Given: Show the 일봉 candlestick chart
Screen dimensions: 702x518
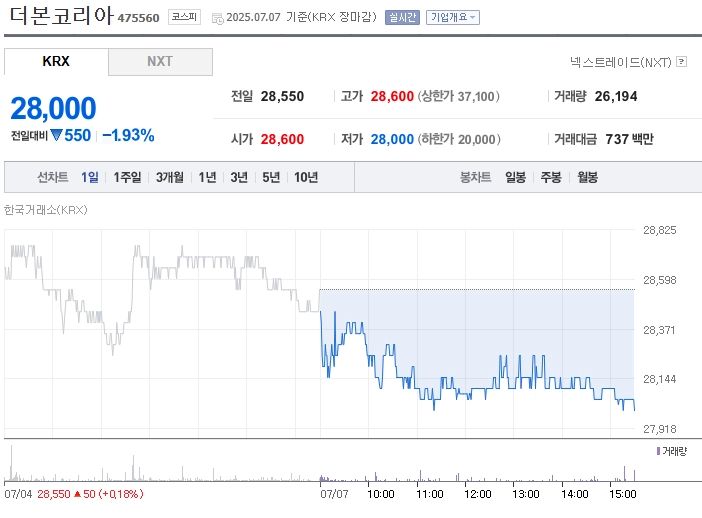Looking at the screenshot, I should click(x=515, y=177).
